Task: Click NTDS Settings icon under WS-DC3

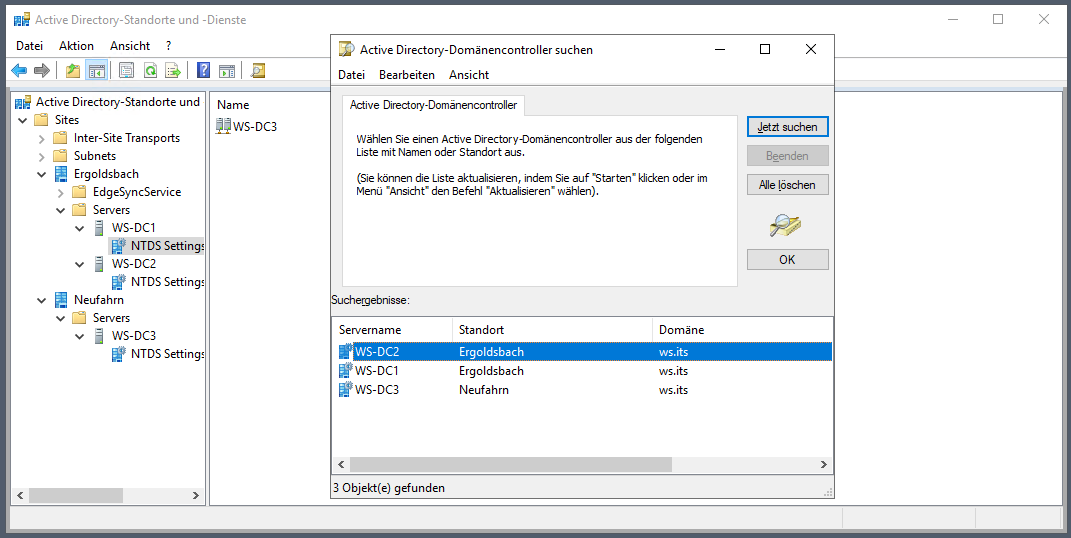Action: (x=118, y=354)
